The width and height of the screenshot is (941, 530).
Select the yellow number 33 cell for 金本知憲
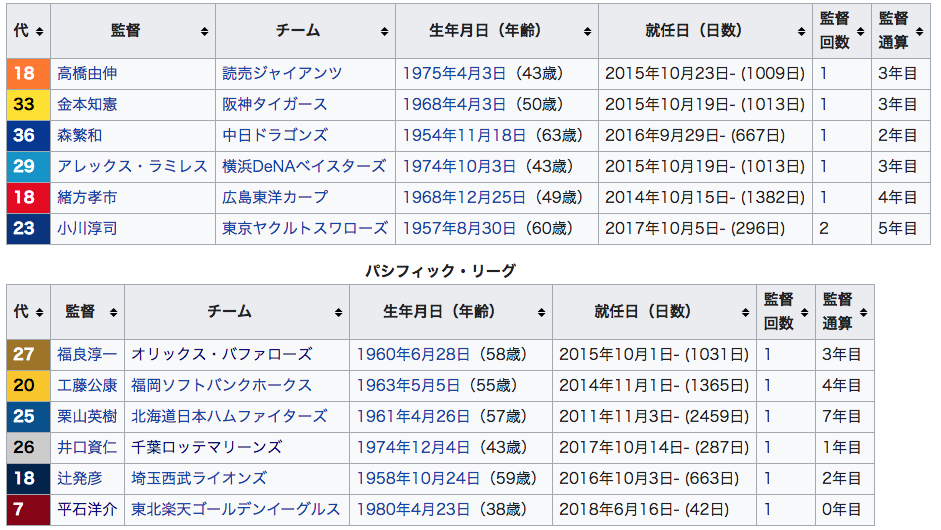click(x=29, y=104)
